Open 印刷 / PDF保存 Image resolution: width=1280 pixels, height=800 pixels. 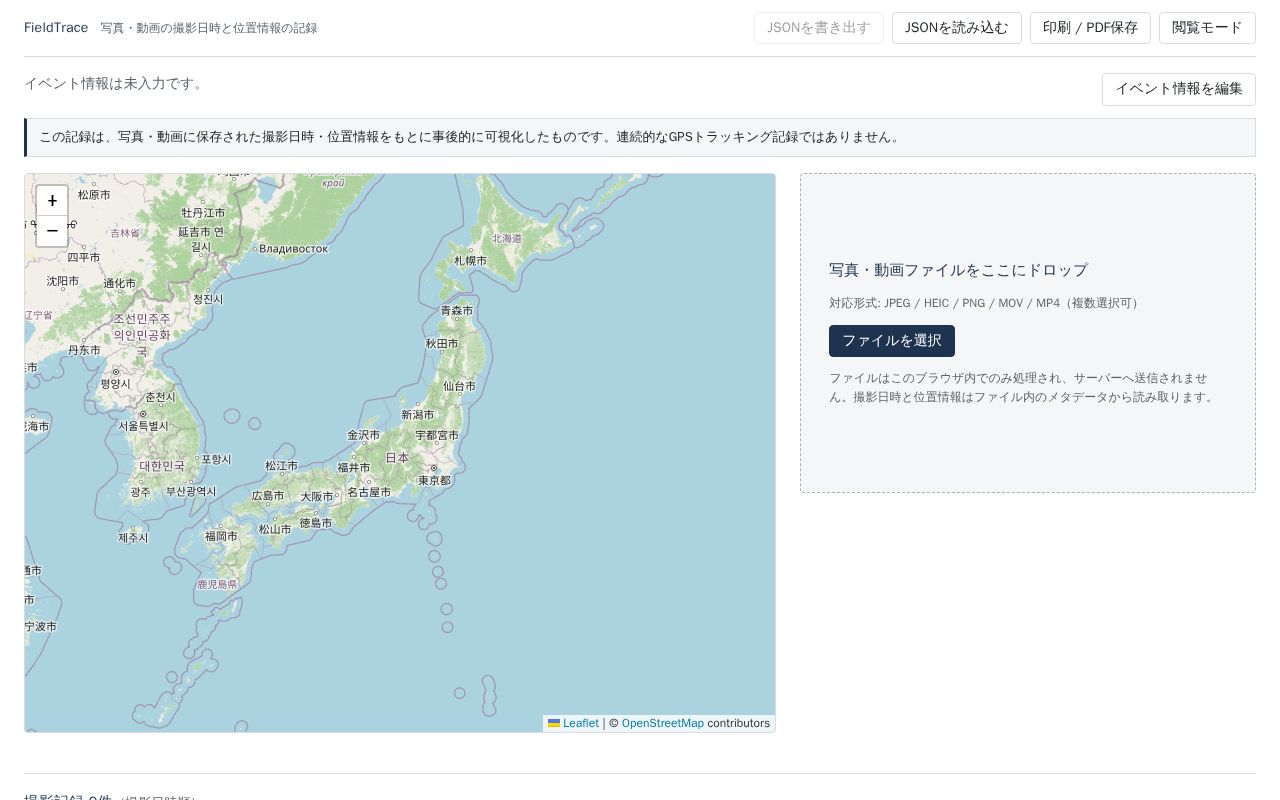[1090, 28]
